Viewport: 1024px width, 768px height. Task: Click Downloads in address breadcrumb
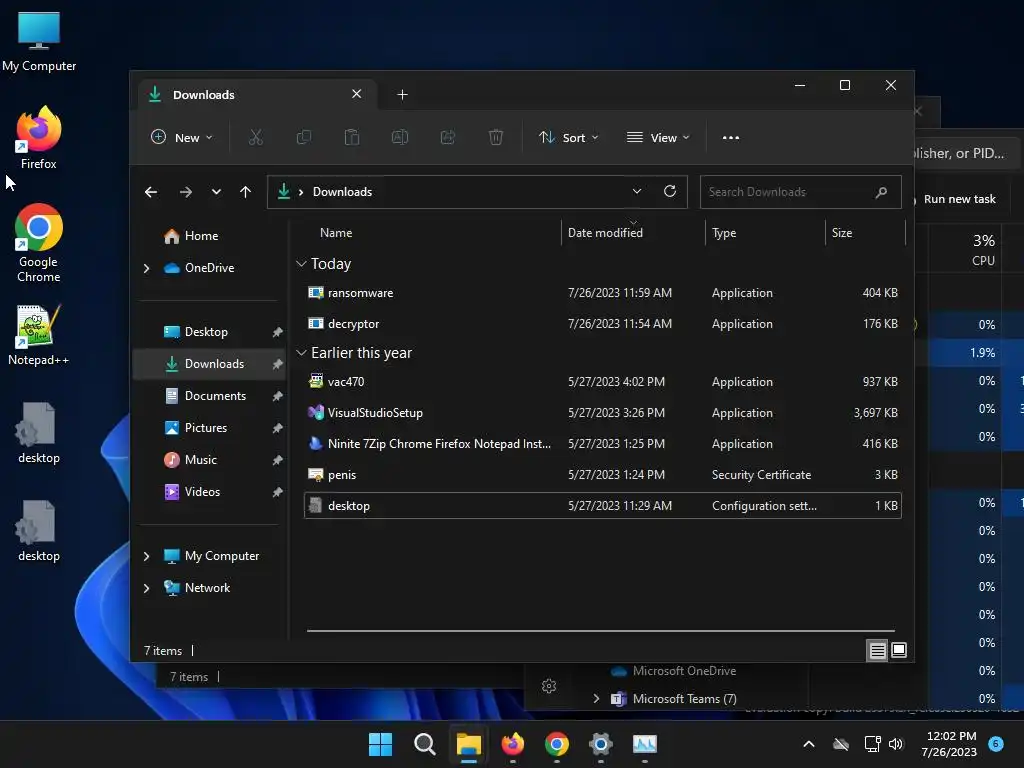tap(342, 192)
